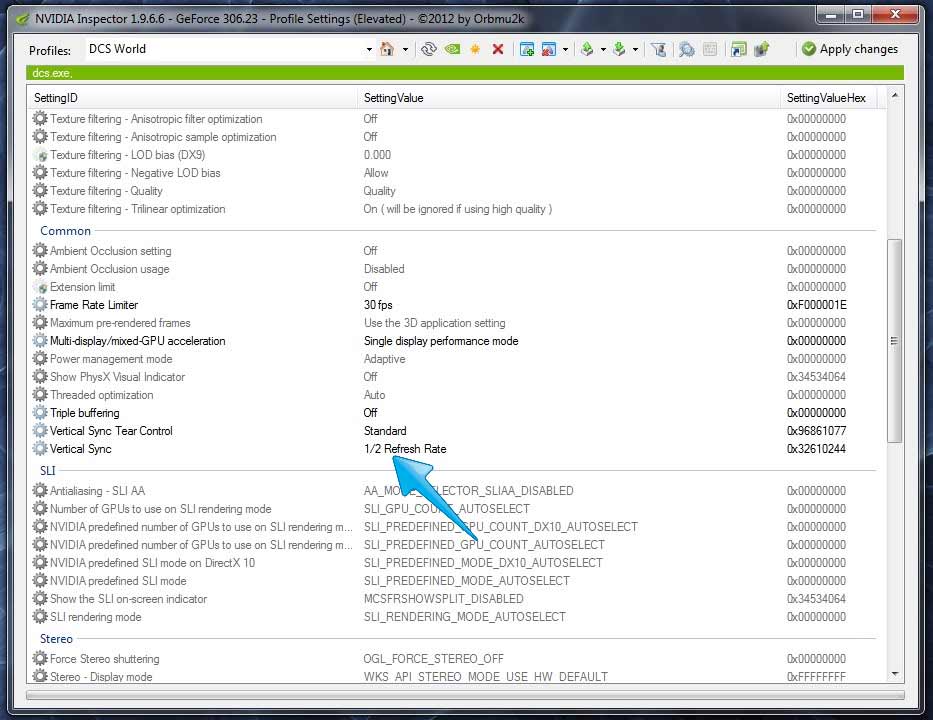Click the refresh profiles icon
933x720 pixels.
428,49
